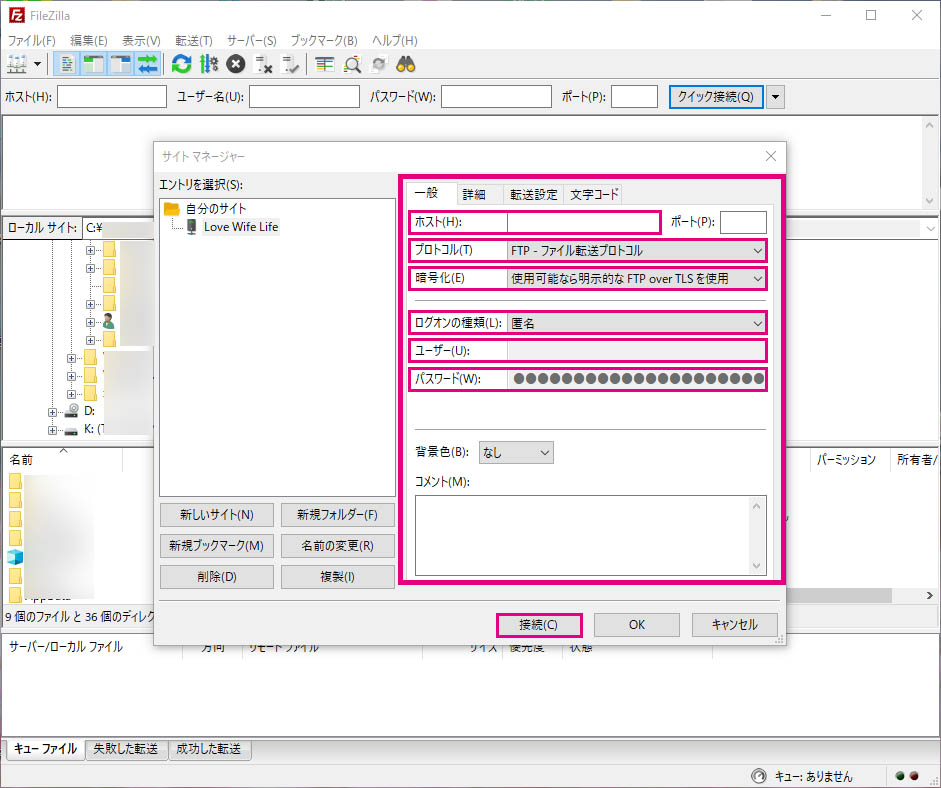Image resolution: width=941 pixels, height=788 pixels.
Task: Expand the encryption dropdown
Action: 636,278
